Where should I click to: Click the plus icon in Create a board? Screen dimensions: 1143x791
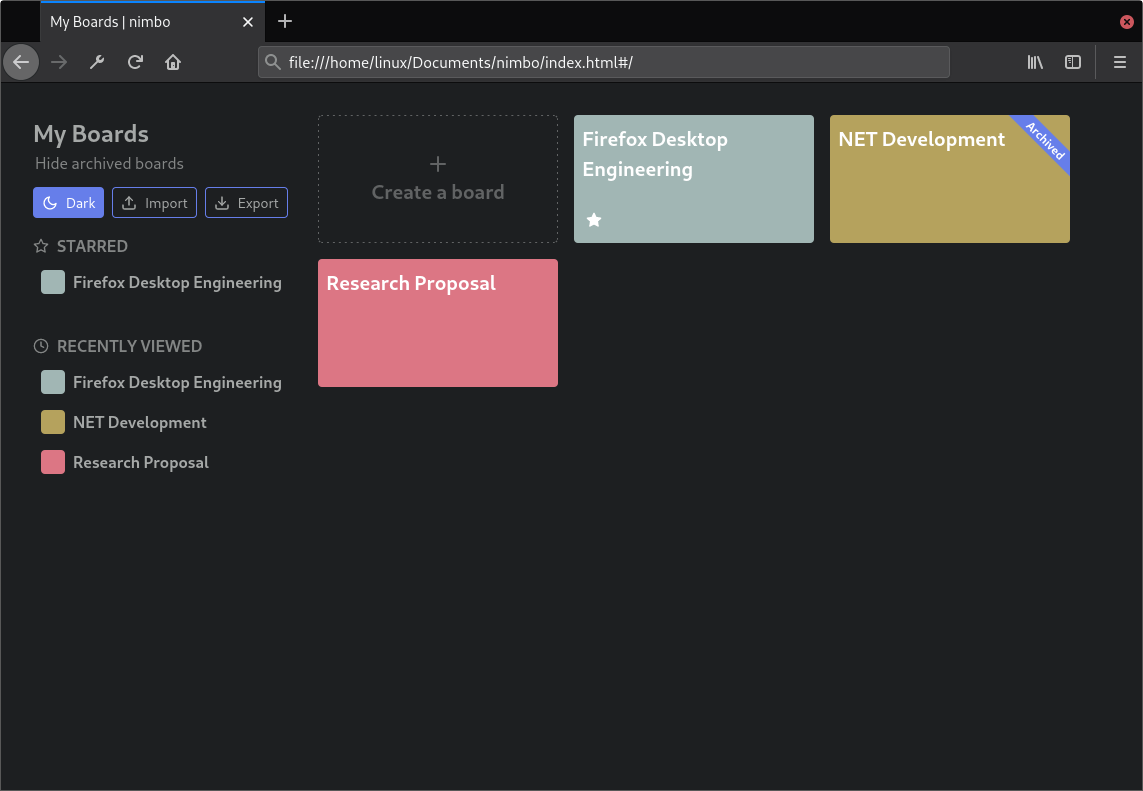tap(438, 164)
